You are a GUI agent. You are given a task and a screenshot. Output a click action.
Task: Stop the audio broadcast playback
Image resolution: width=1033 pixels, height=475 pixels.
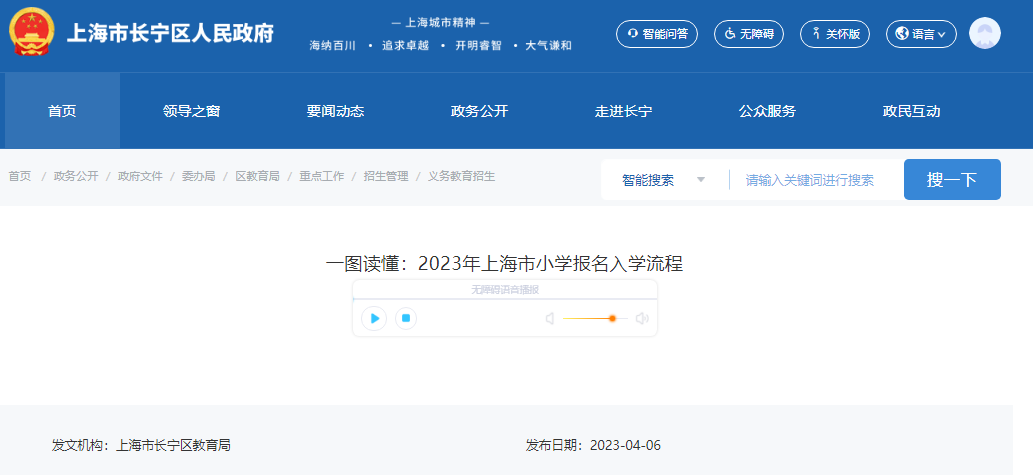pos(405,318)
